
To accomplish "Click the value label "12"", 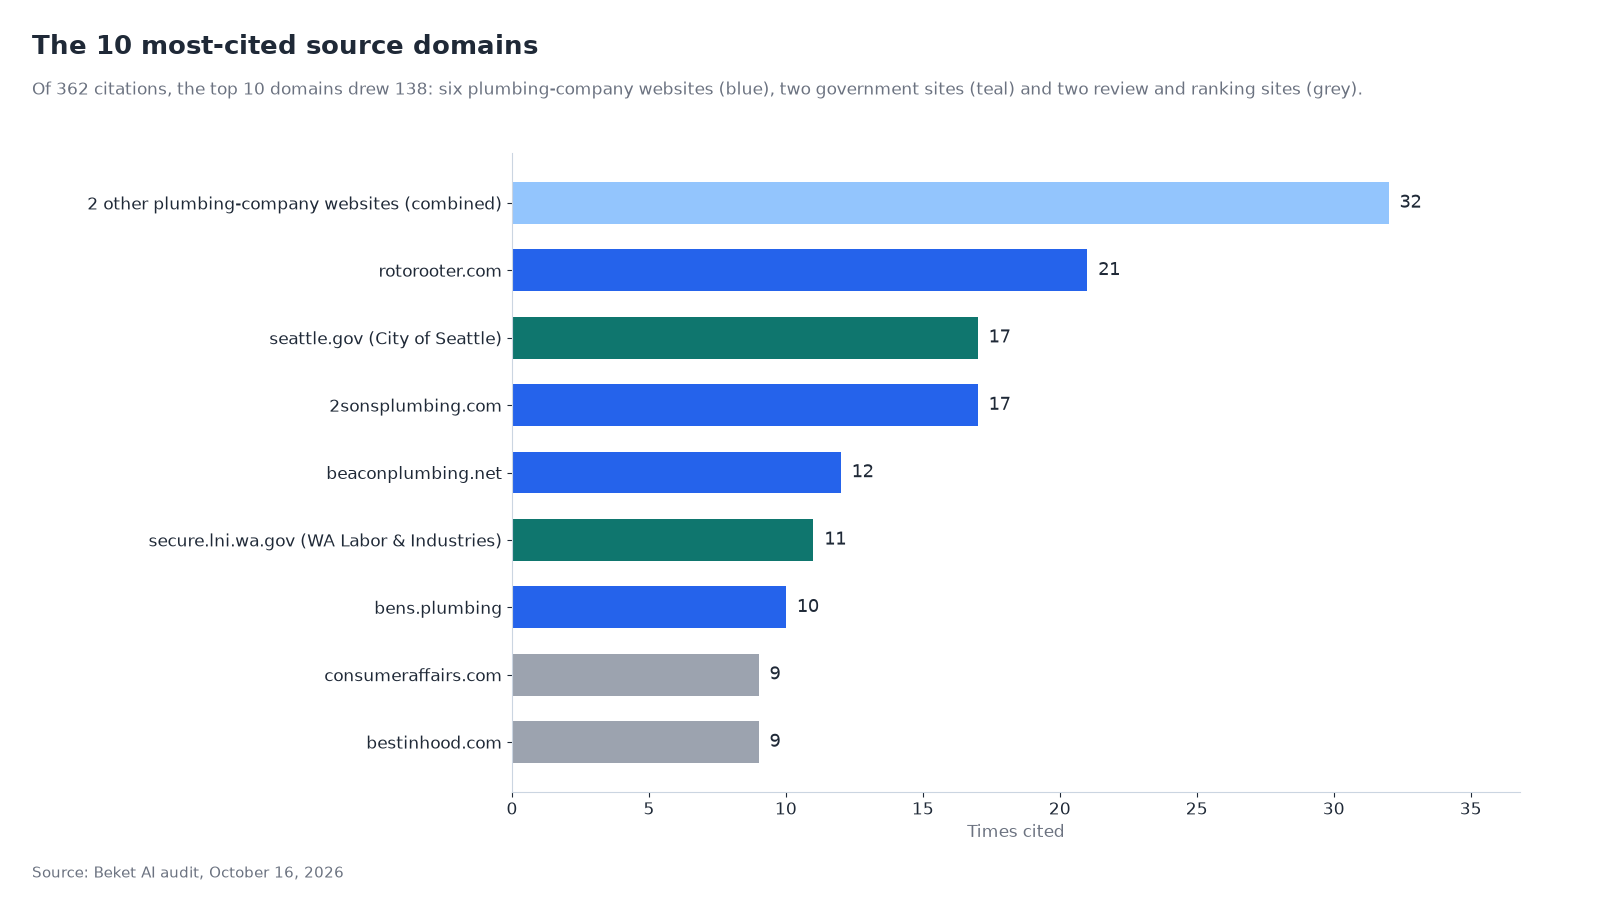I will point(863,471).
